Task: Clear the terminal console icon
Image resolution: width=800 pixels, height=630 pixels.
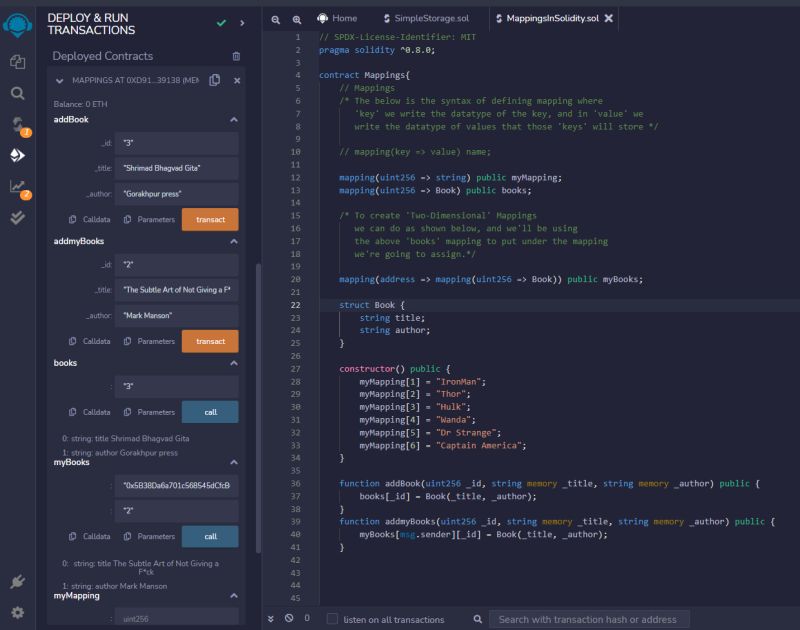Action: pos(289,618)
